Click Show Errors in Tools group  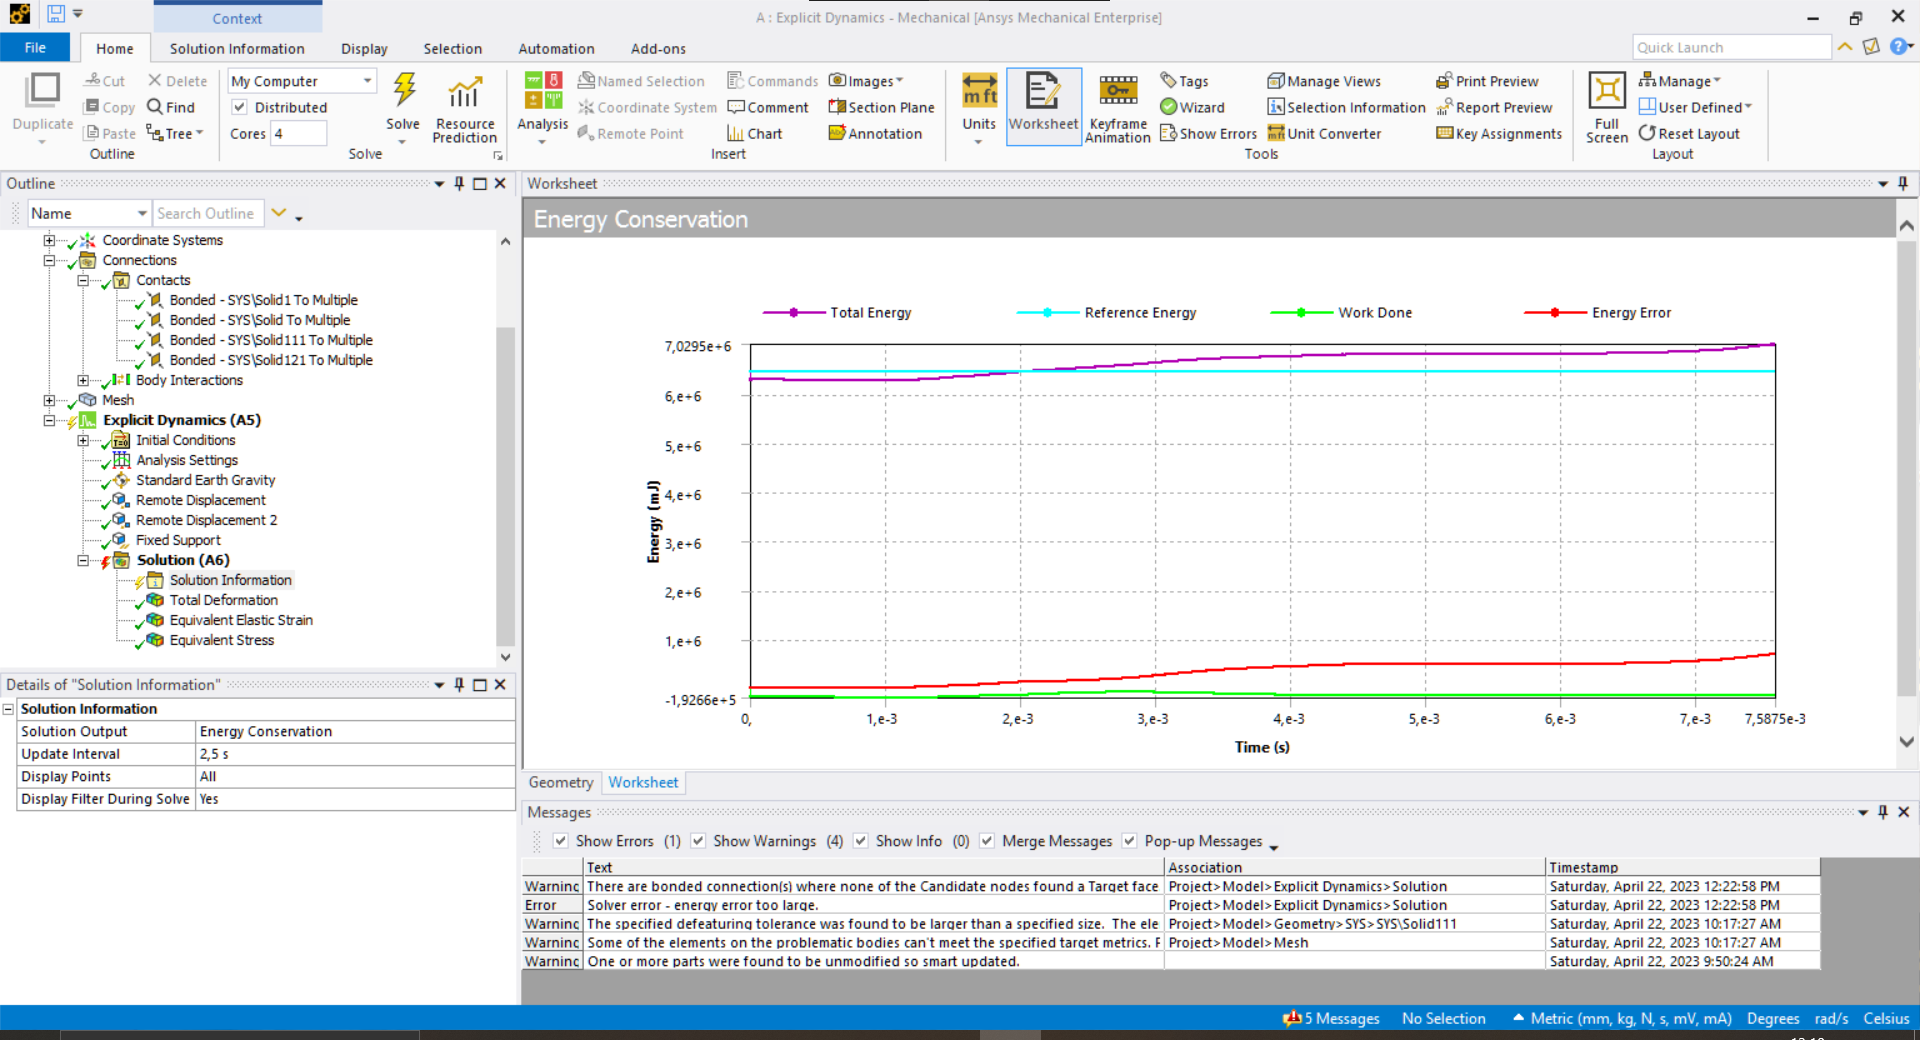pyautogui.click(x=1208, y=133)
